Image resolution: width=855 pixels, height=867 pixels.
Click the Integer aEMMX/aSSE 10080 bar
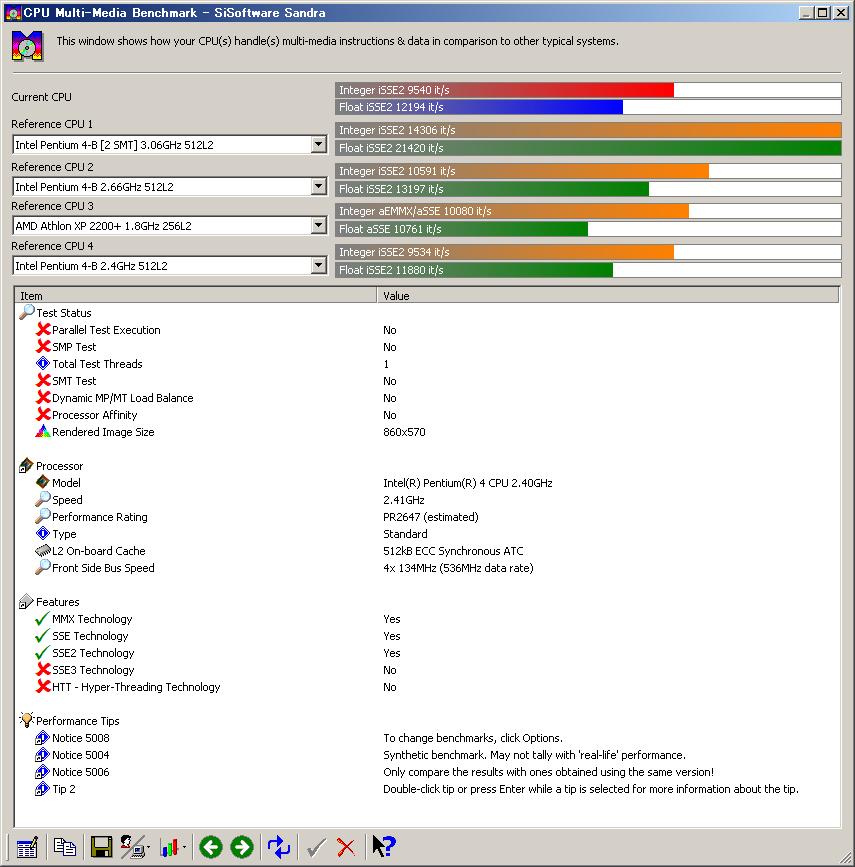click(x=588, y=211)
